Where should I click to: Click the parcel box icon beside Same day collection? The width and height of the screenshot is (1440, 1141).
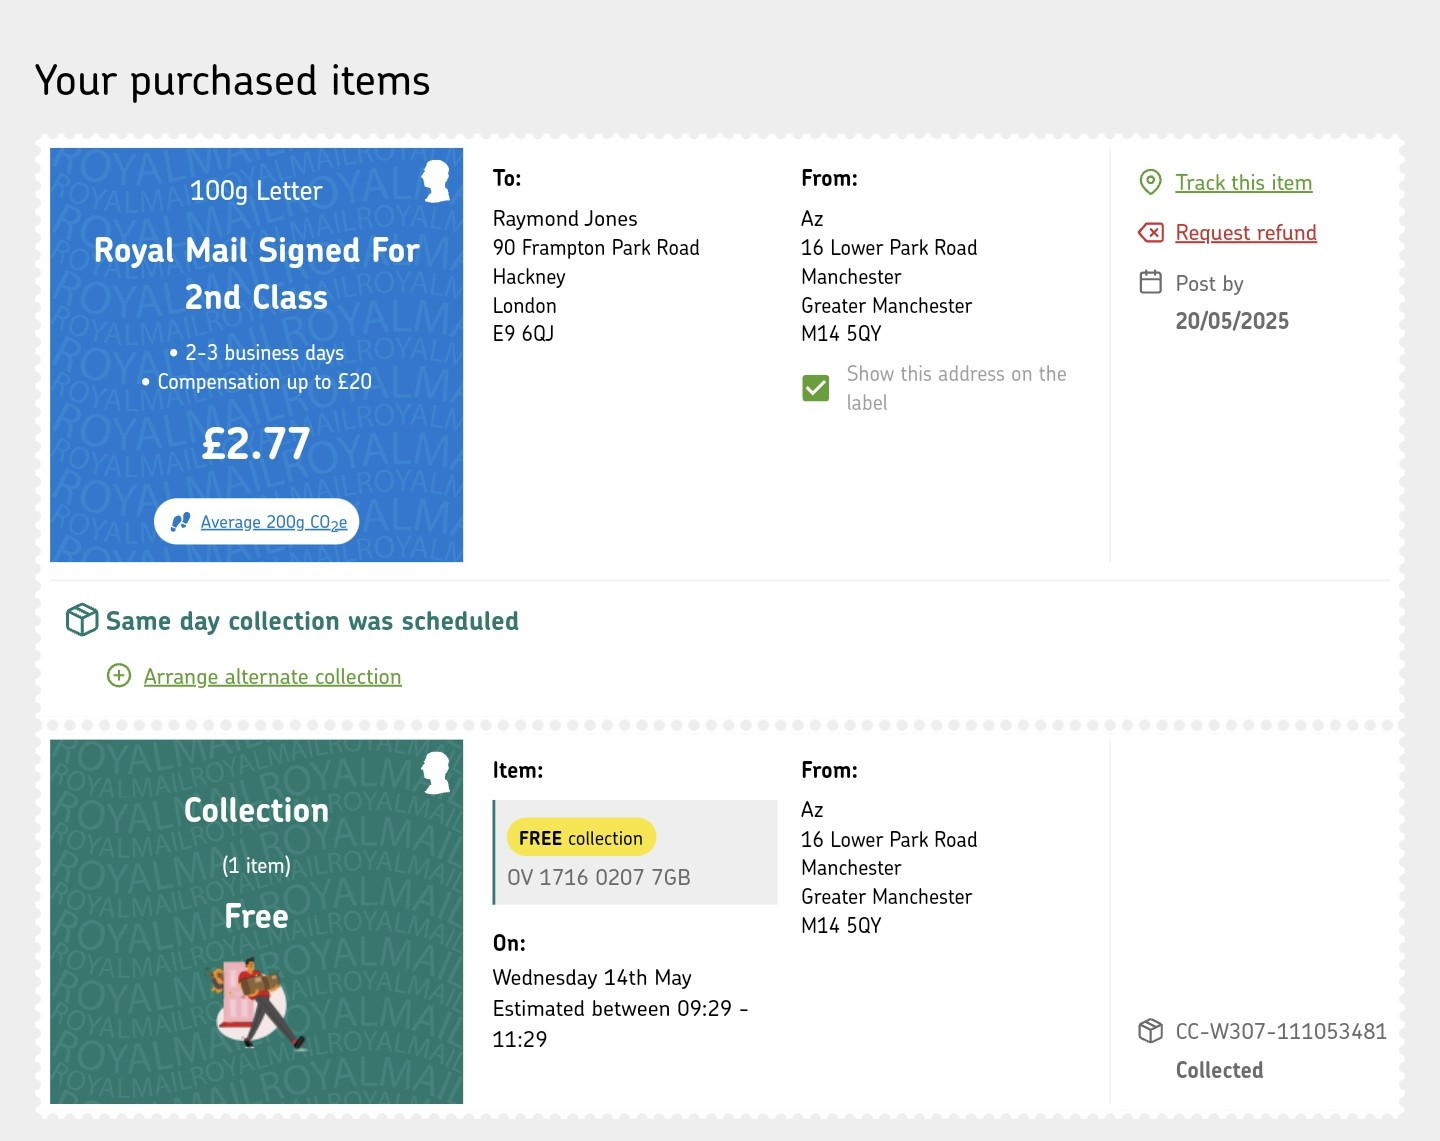point(82,620)
